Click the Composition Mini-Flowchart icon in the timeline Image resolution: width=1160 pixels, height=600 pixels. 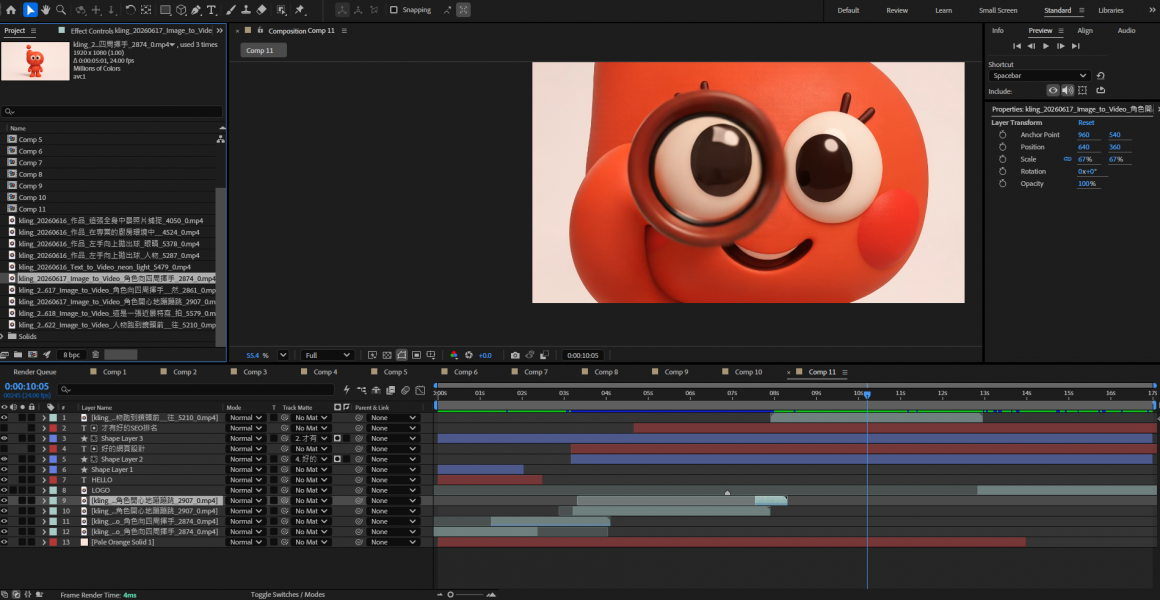click(362, 390)
